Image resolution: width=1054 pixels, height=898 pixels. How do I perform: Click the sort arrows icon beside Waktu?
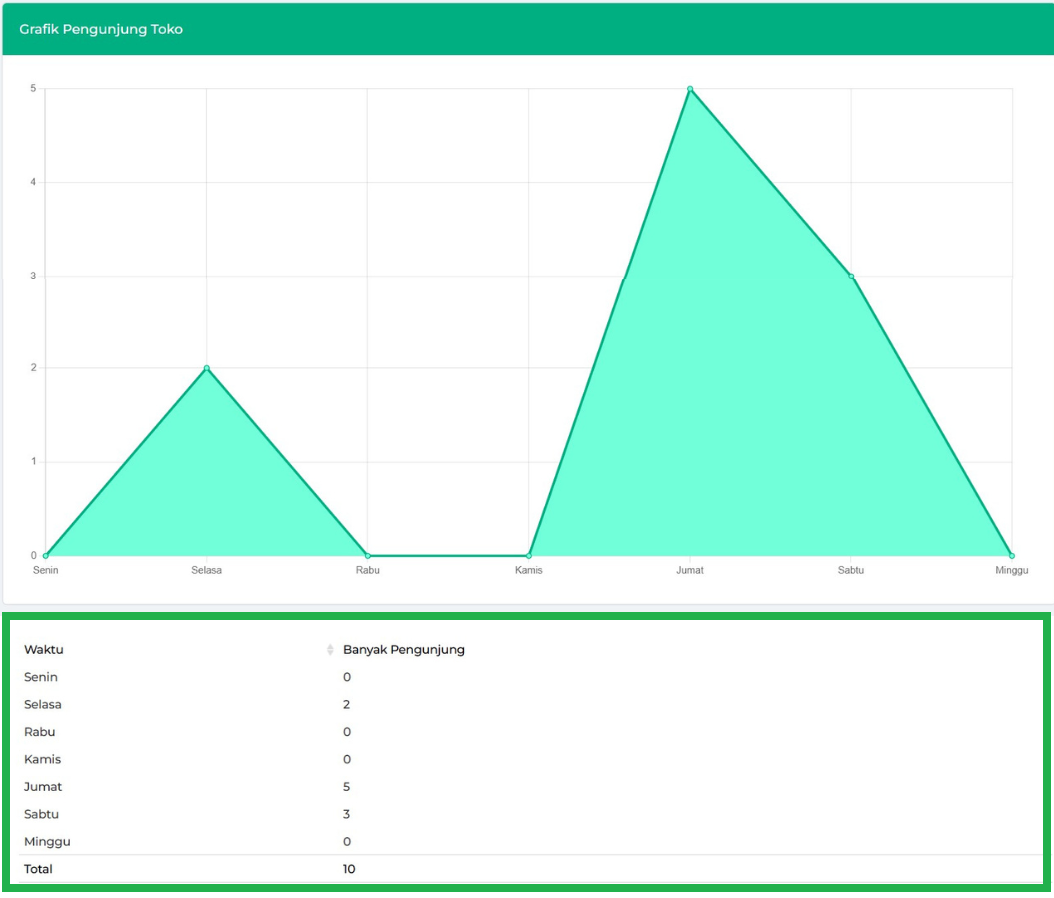point(330,650)
